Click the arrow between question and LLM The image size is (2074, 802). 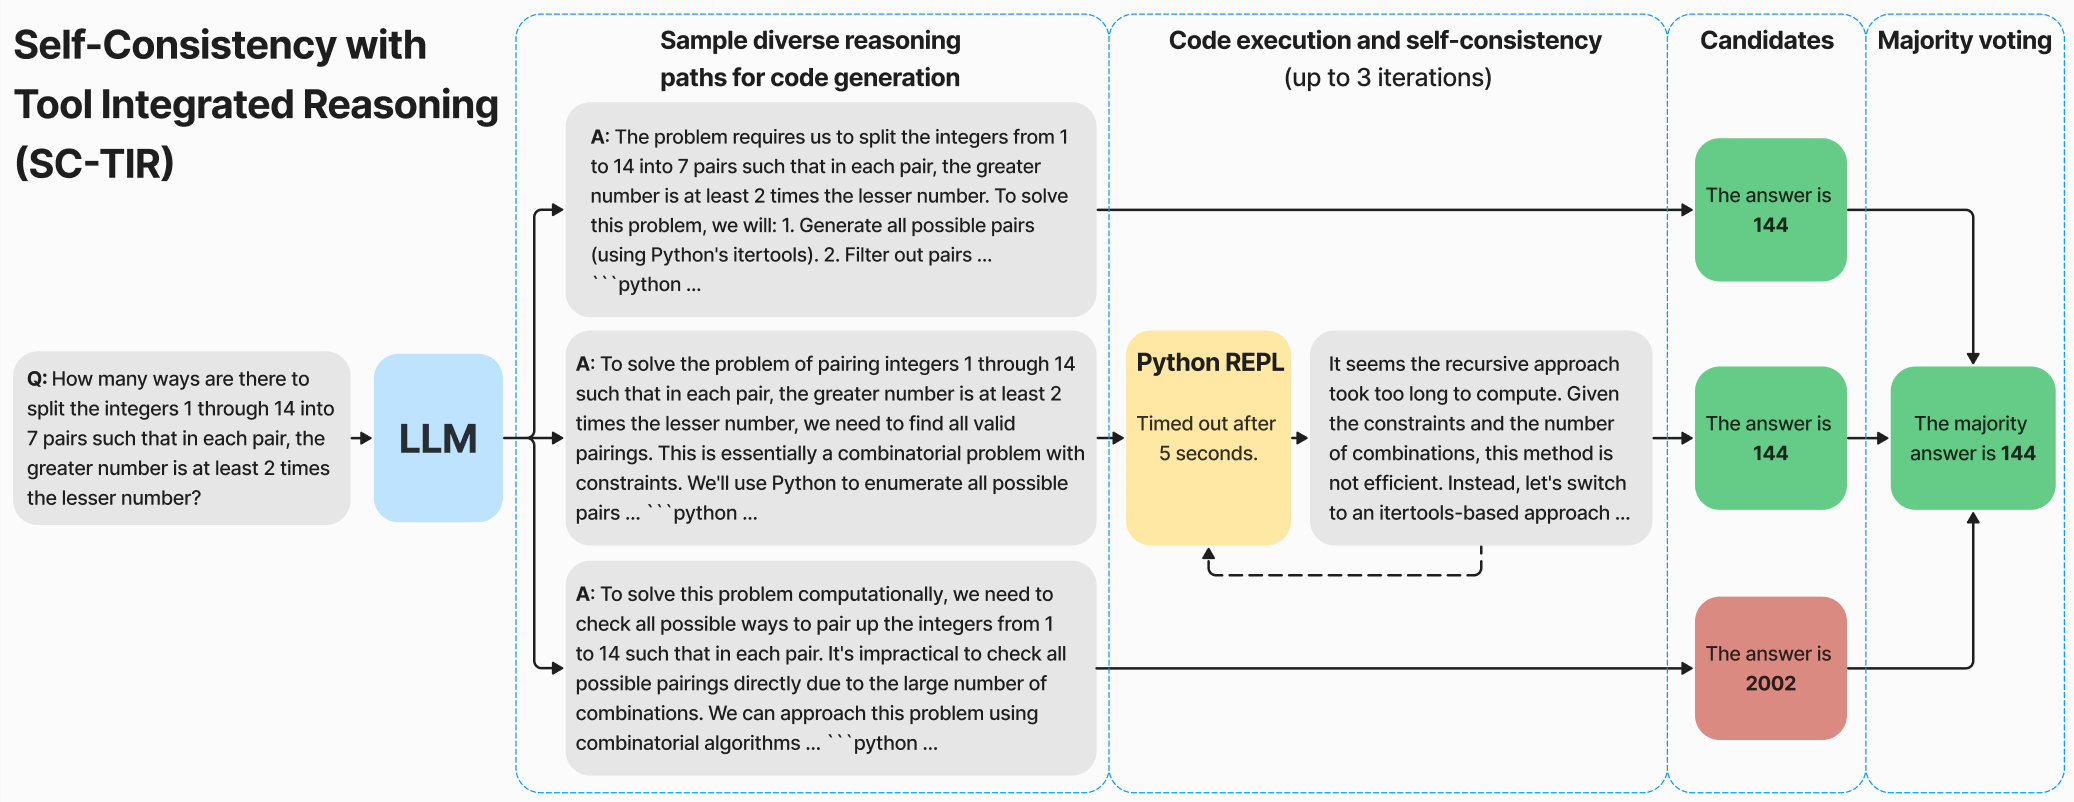click(x=362, y=438)
